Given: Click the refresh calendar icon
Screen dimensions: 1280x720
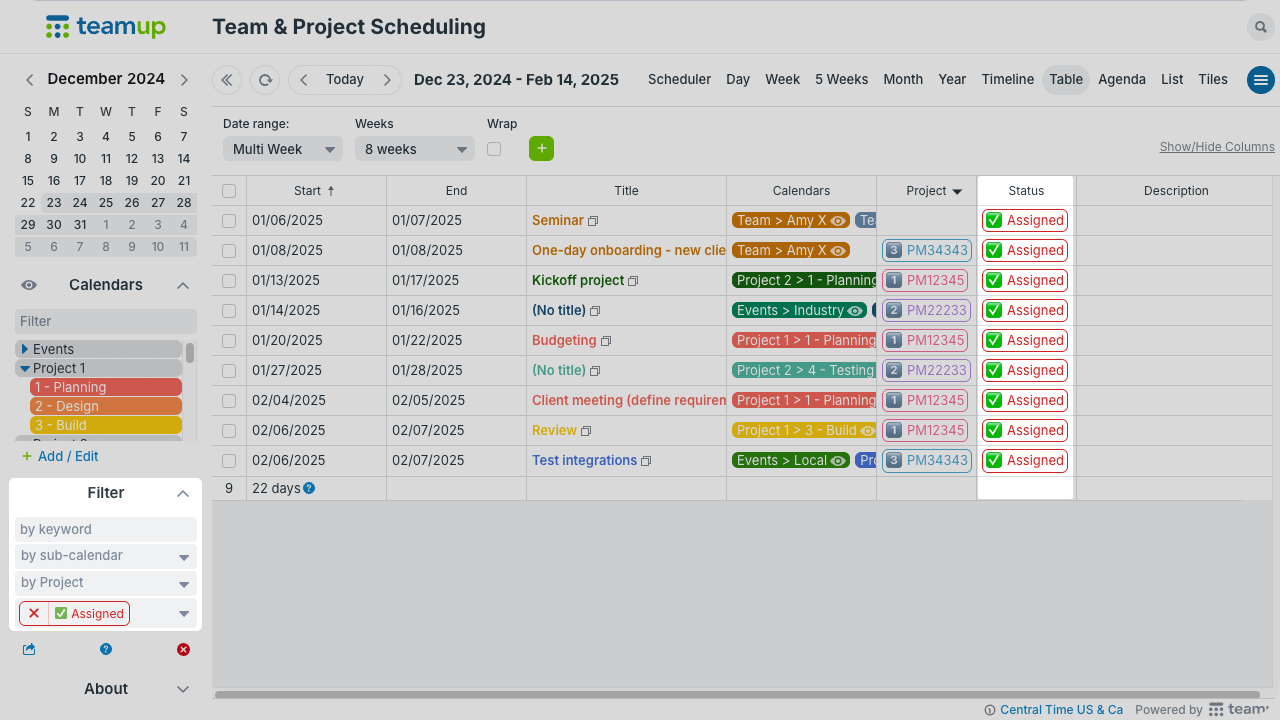Looking at the screenshot, I should (264, 80).
